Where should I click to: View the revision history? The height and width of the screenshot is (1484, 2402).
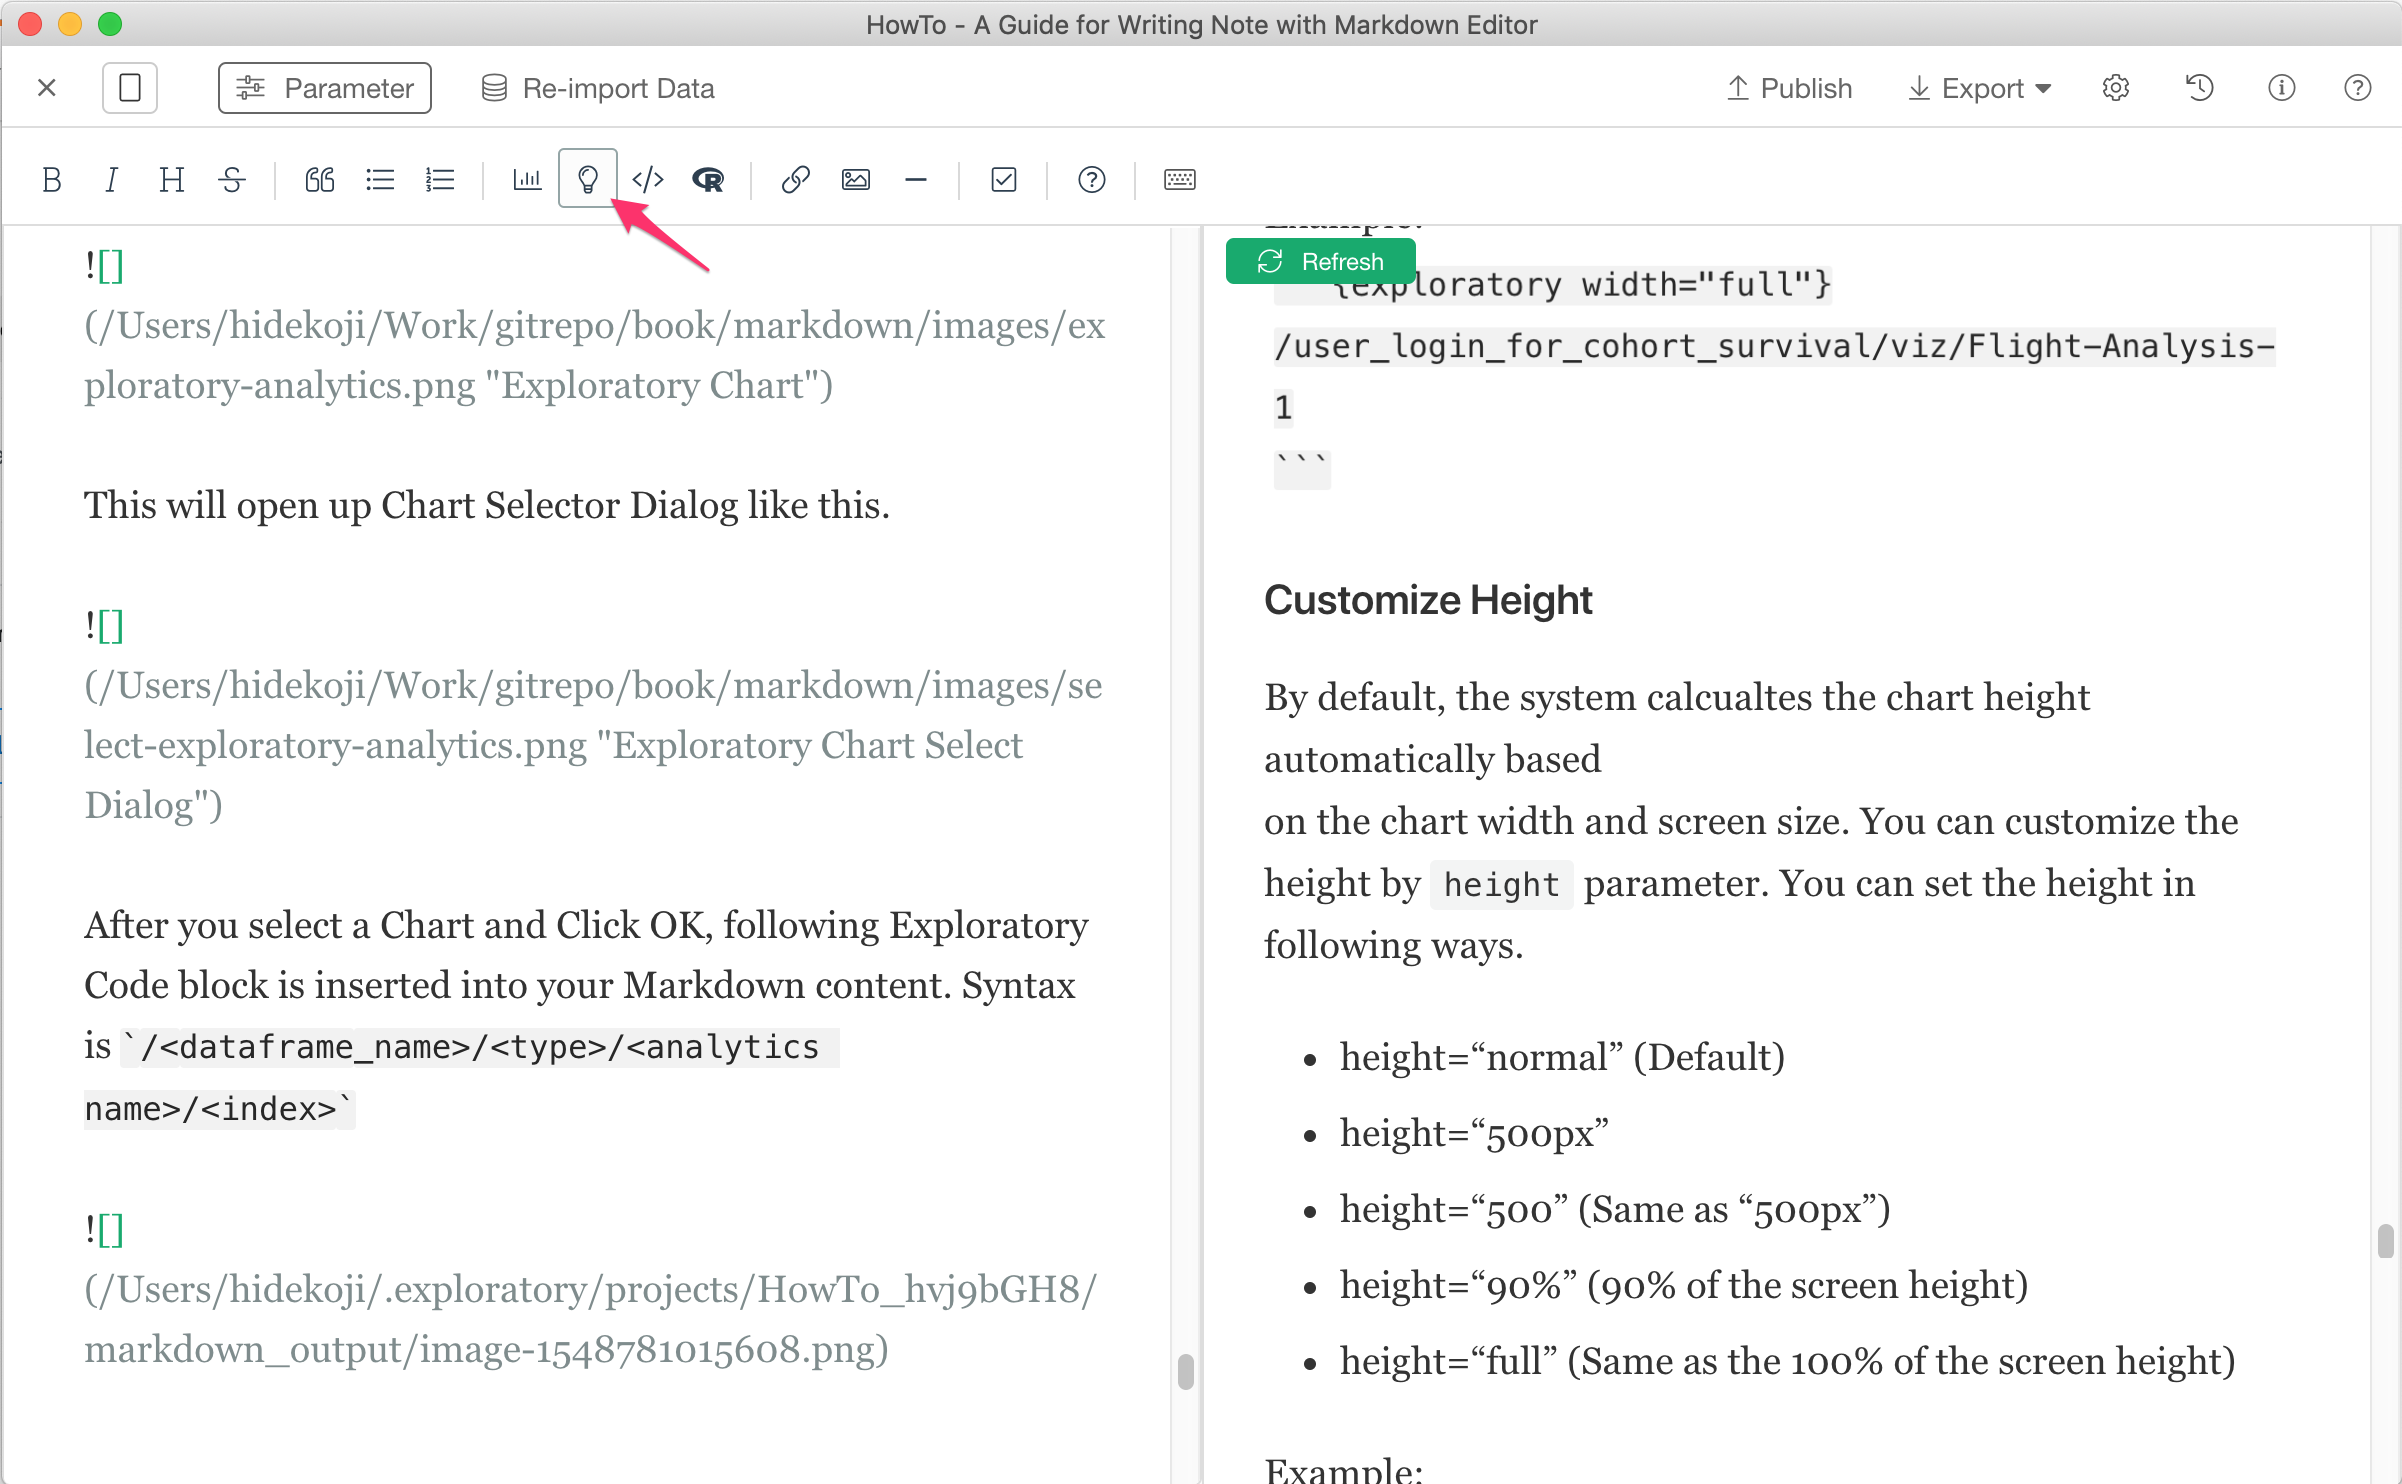point(2199,88)
